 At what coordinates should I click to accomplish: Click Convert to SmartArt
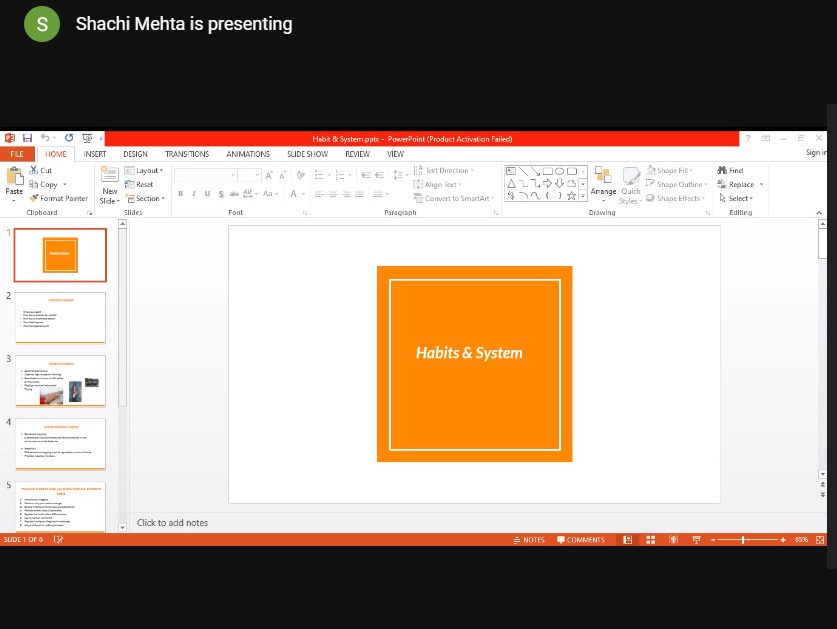click(454, 198)
